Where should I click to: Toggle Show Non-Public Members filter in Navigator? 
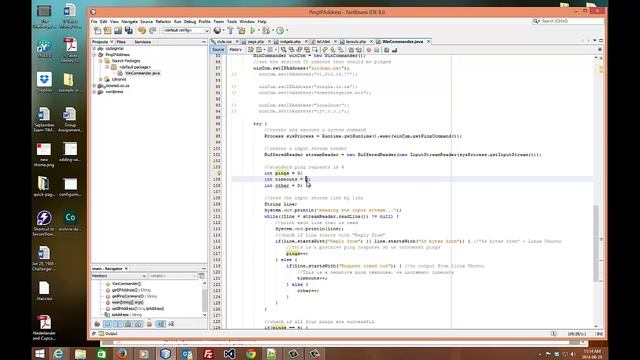tap(128, 324)
